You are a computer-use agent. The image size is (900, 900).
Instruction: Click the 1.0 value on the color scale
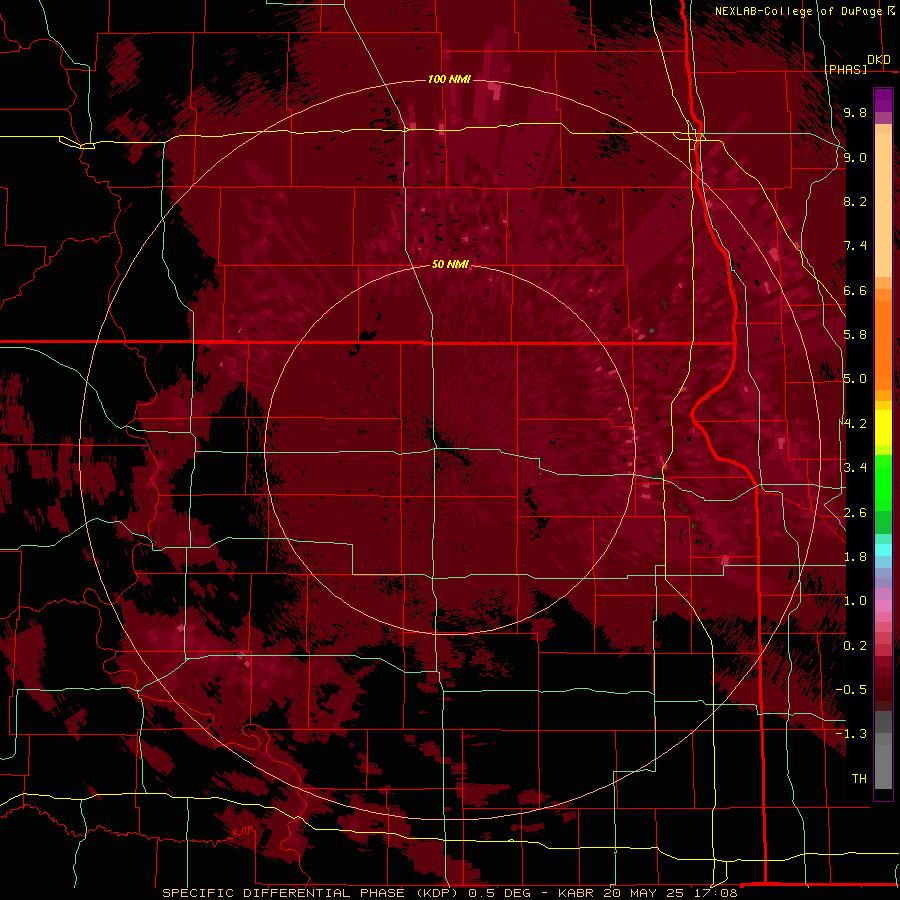pos(855,601)
